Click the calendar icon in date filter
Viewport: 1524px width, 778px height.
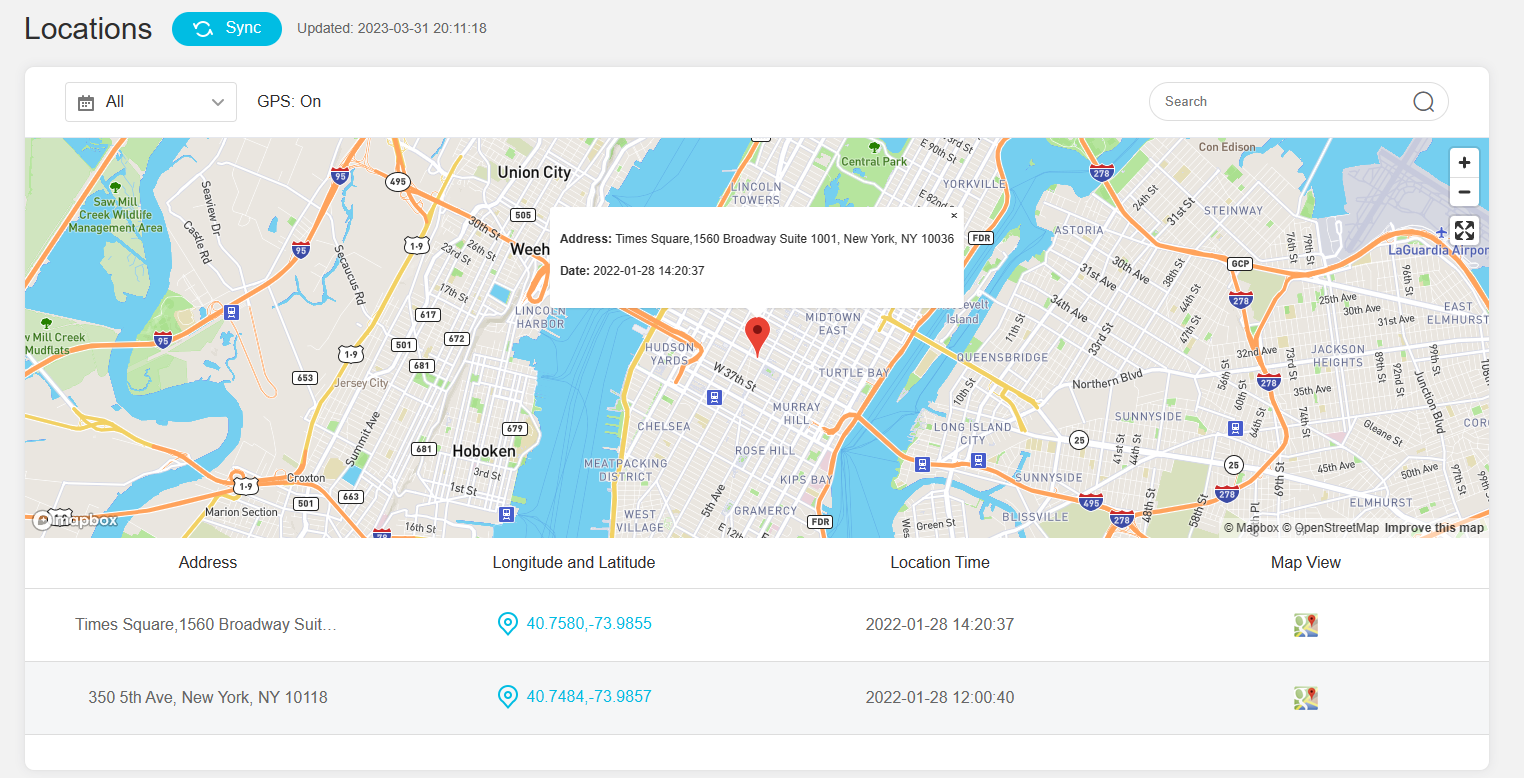tap(86, 102)
